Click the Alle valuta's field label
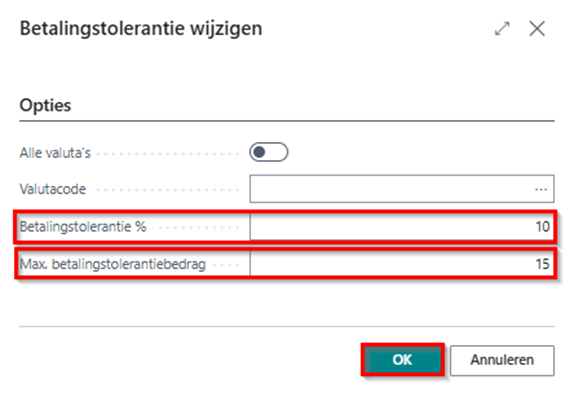Image resolution: width=574 pixels, height=397 pixels. [x=55, y=153]
